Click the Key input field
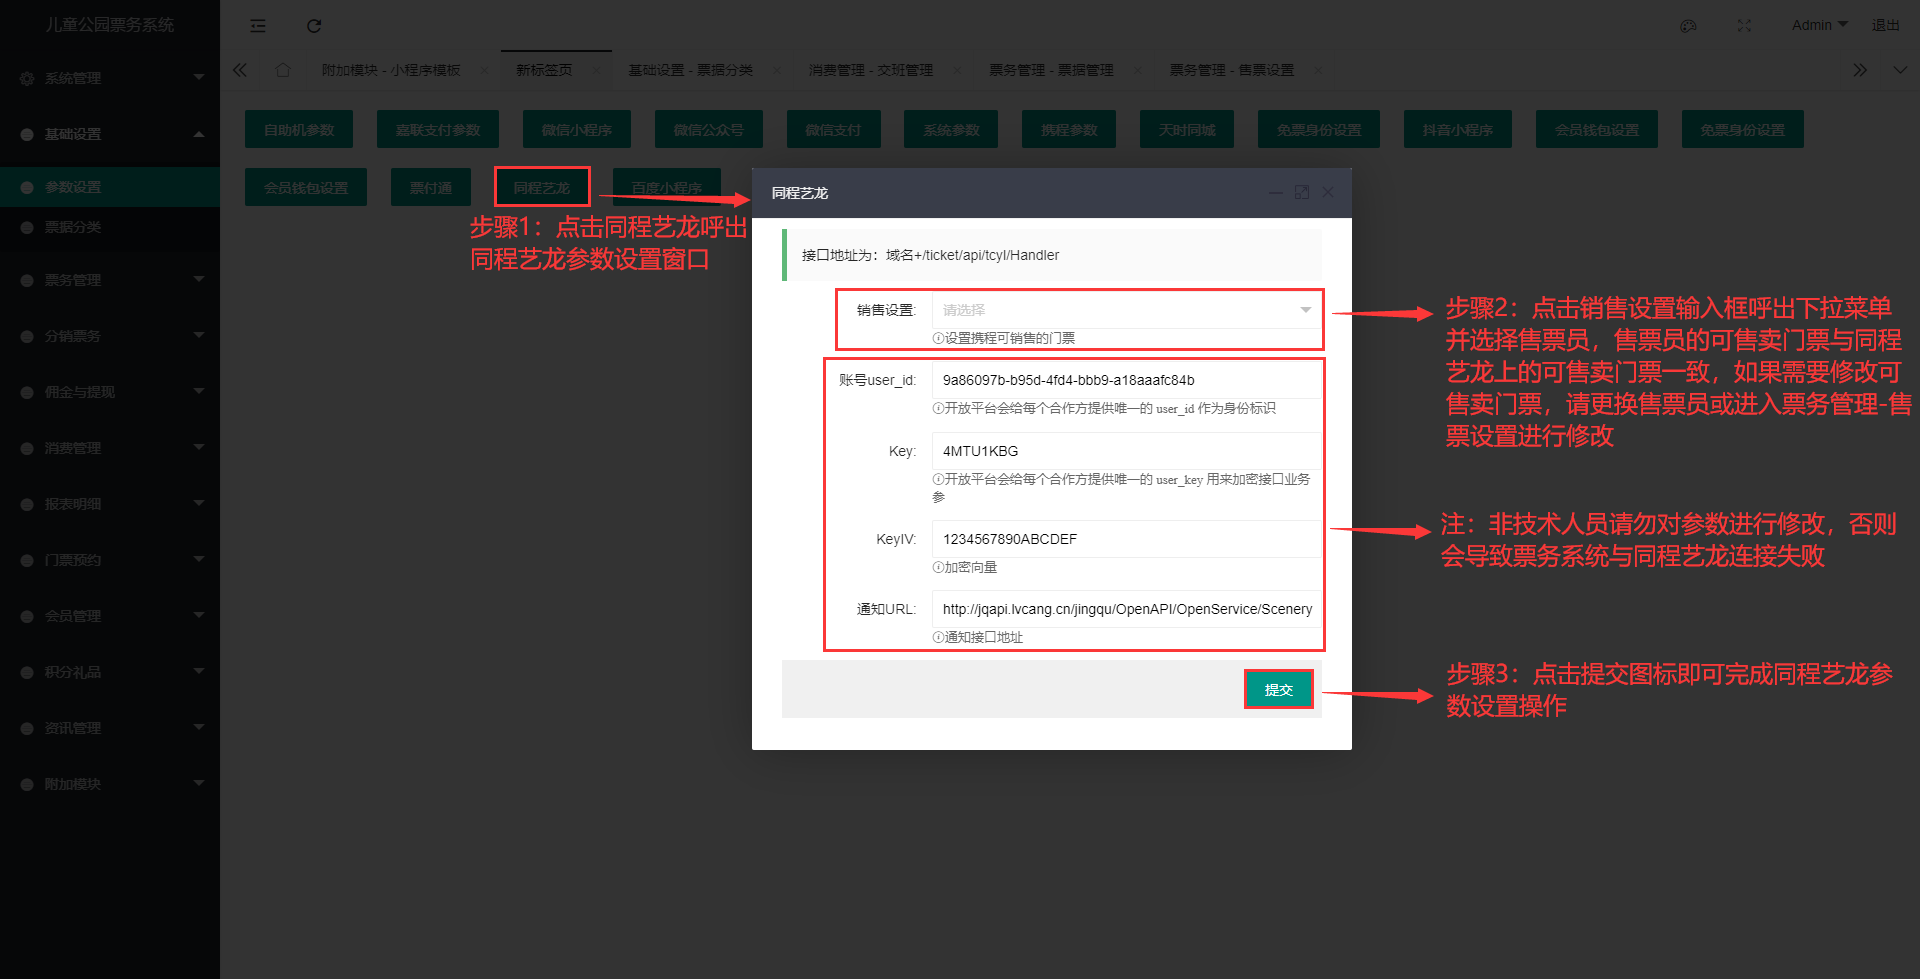This screenshot has height=979, width=1920. click(x=1126, y=451)
